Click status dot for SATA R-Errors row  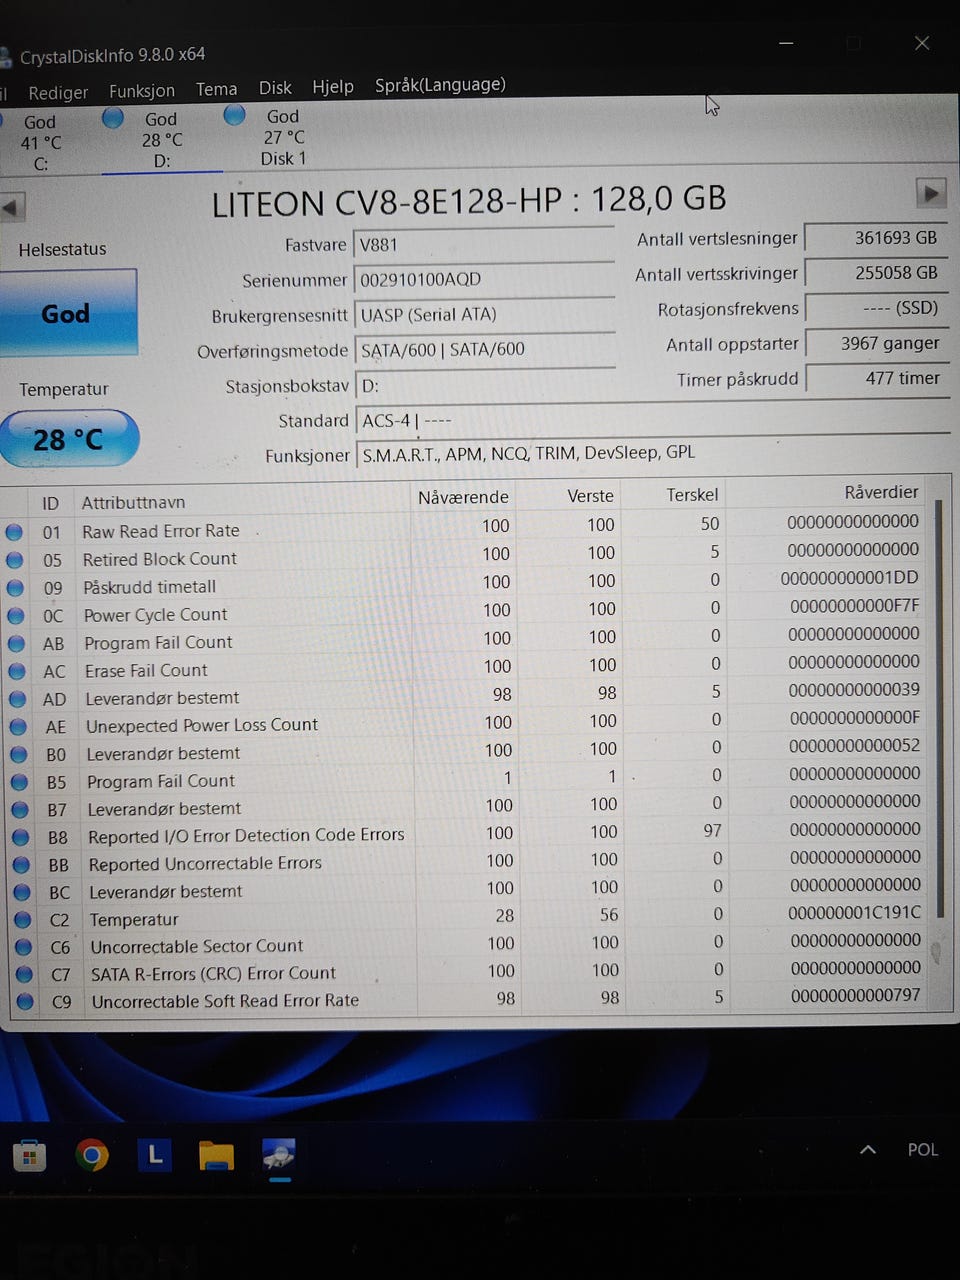[x=24, y=974]
